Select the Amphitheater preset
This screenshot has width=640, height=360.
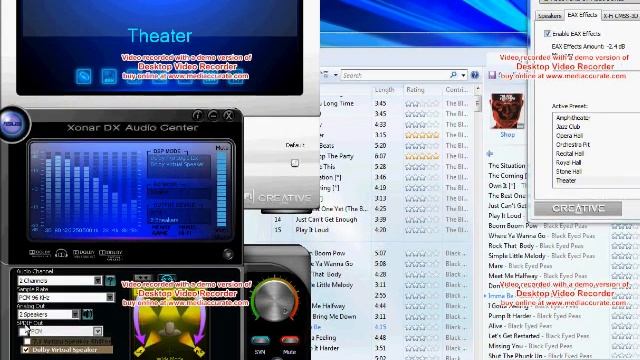[573, 118]
